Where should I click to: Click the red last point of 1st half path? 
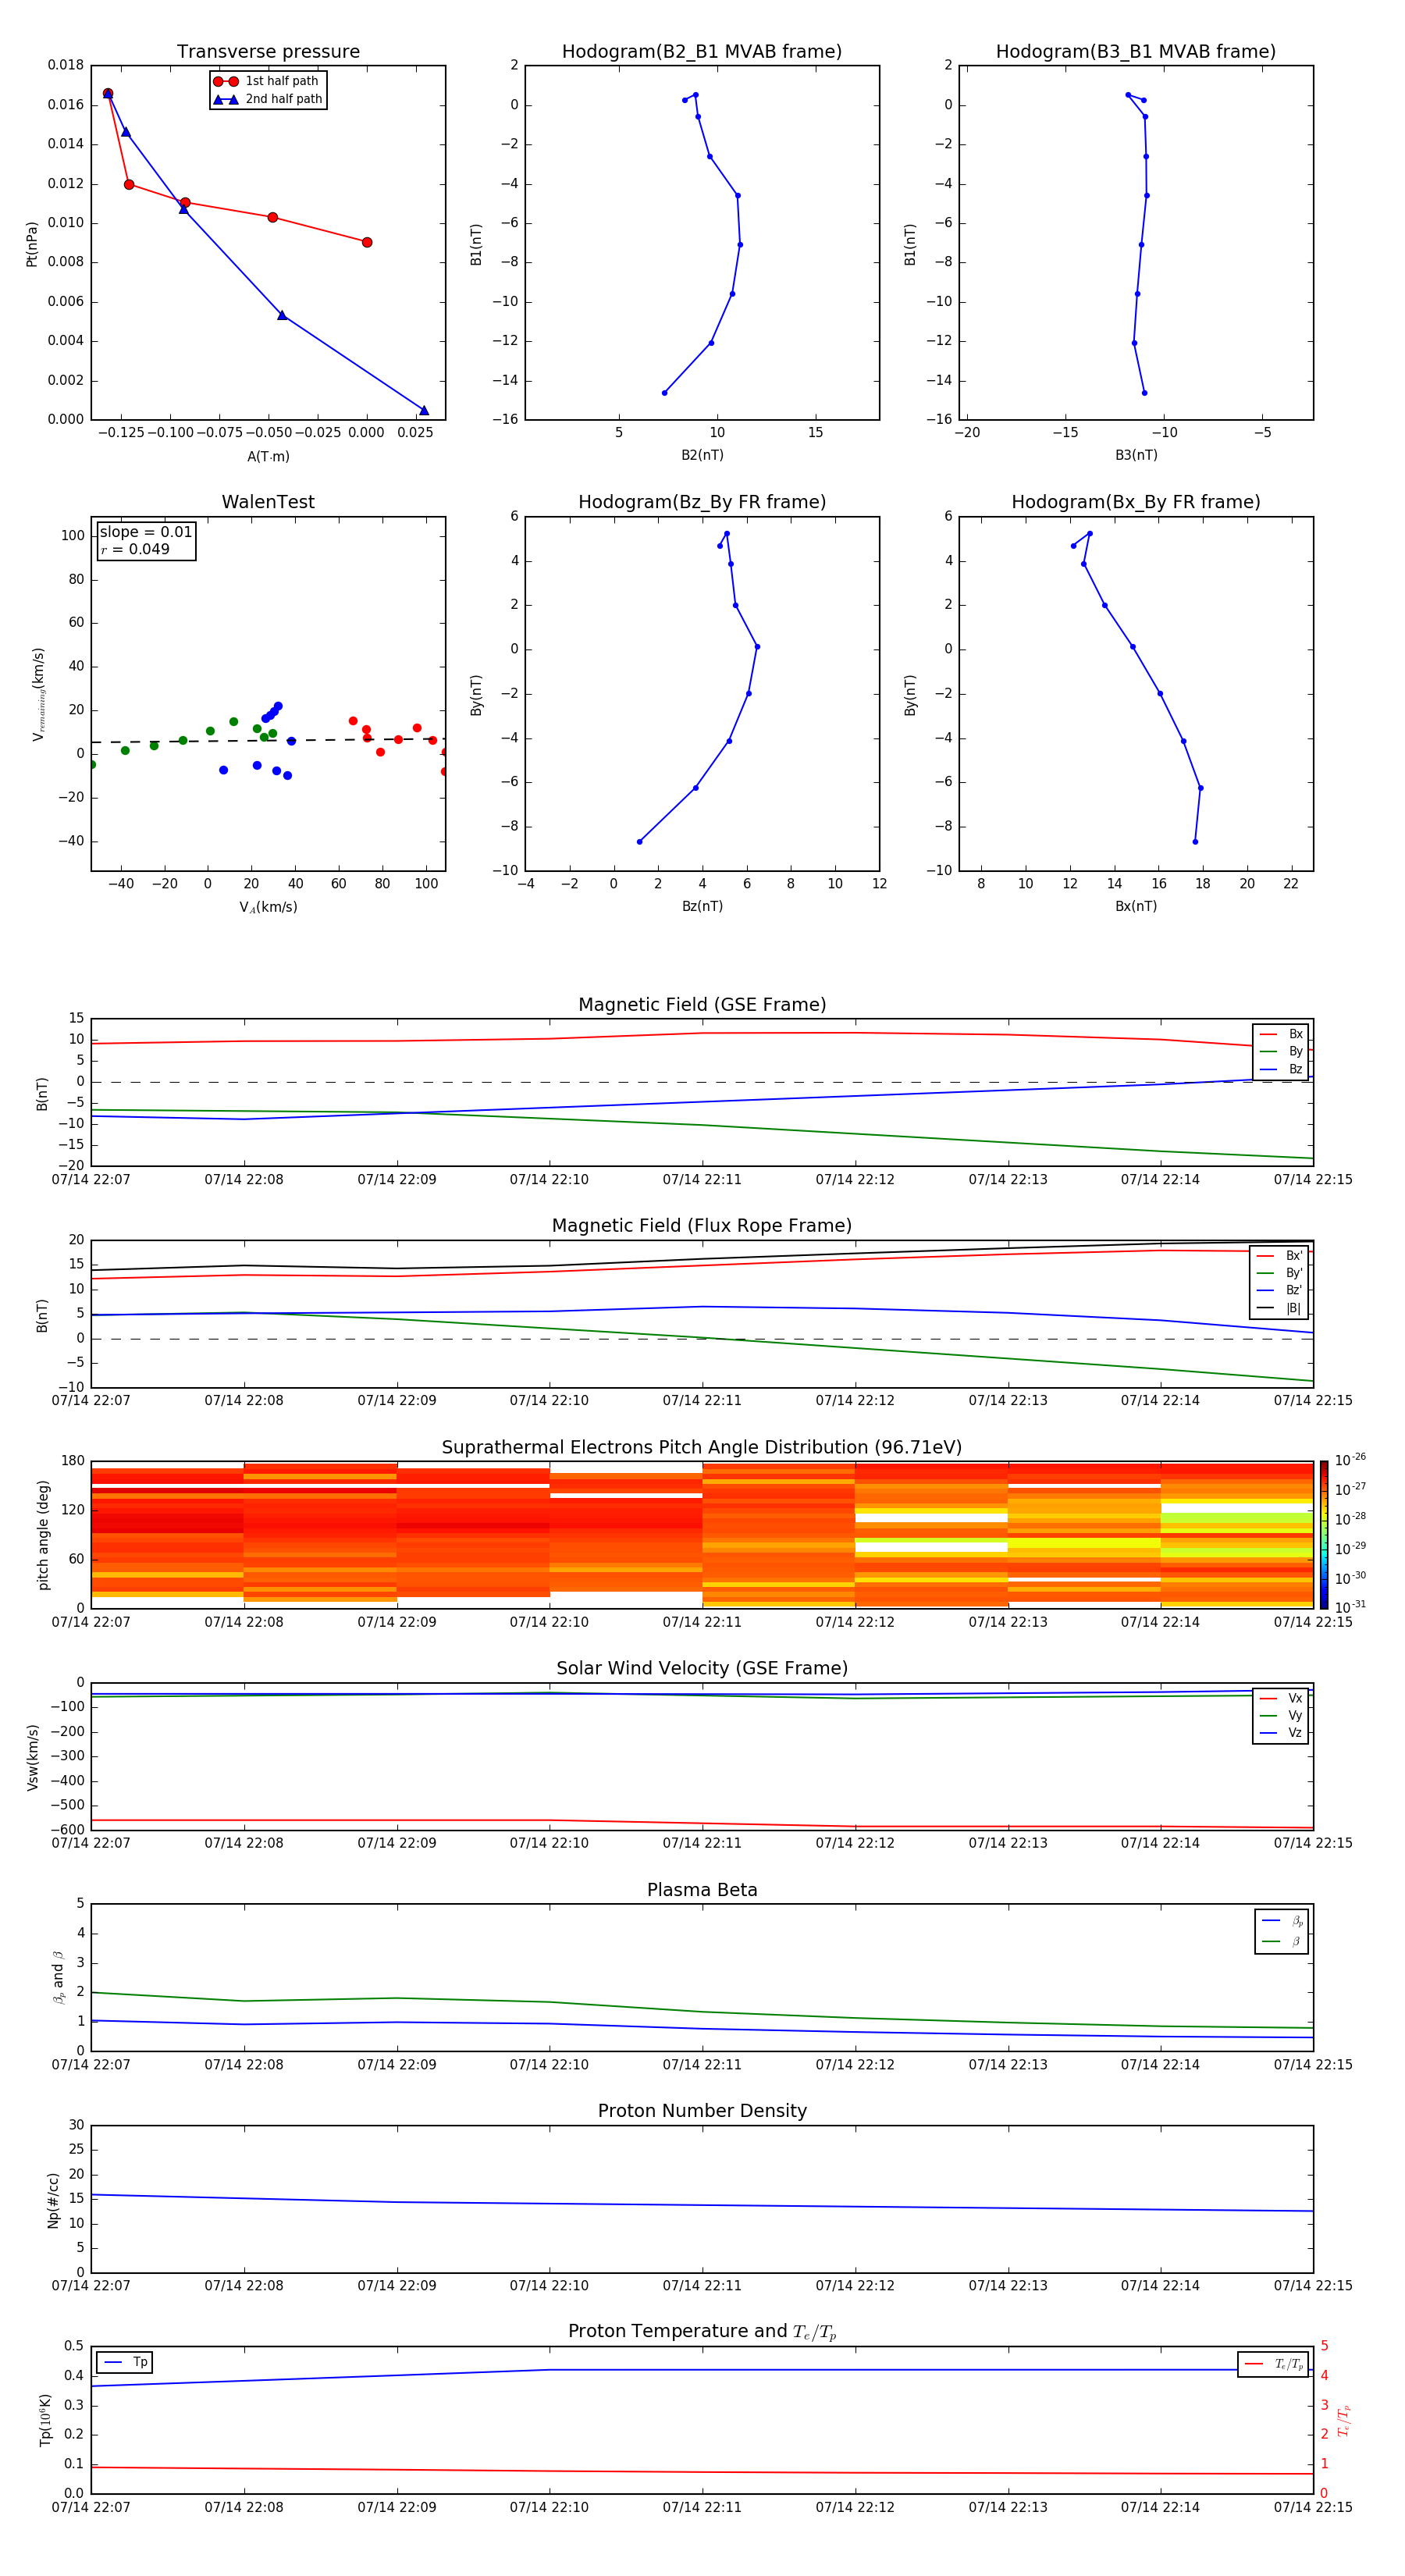367,242
